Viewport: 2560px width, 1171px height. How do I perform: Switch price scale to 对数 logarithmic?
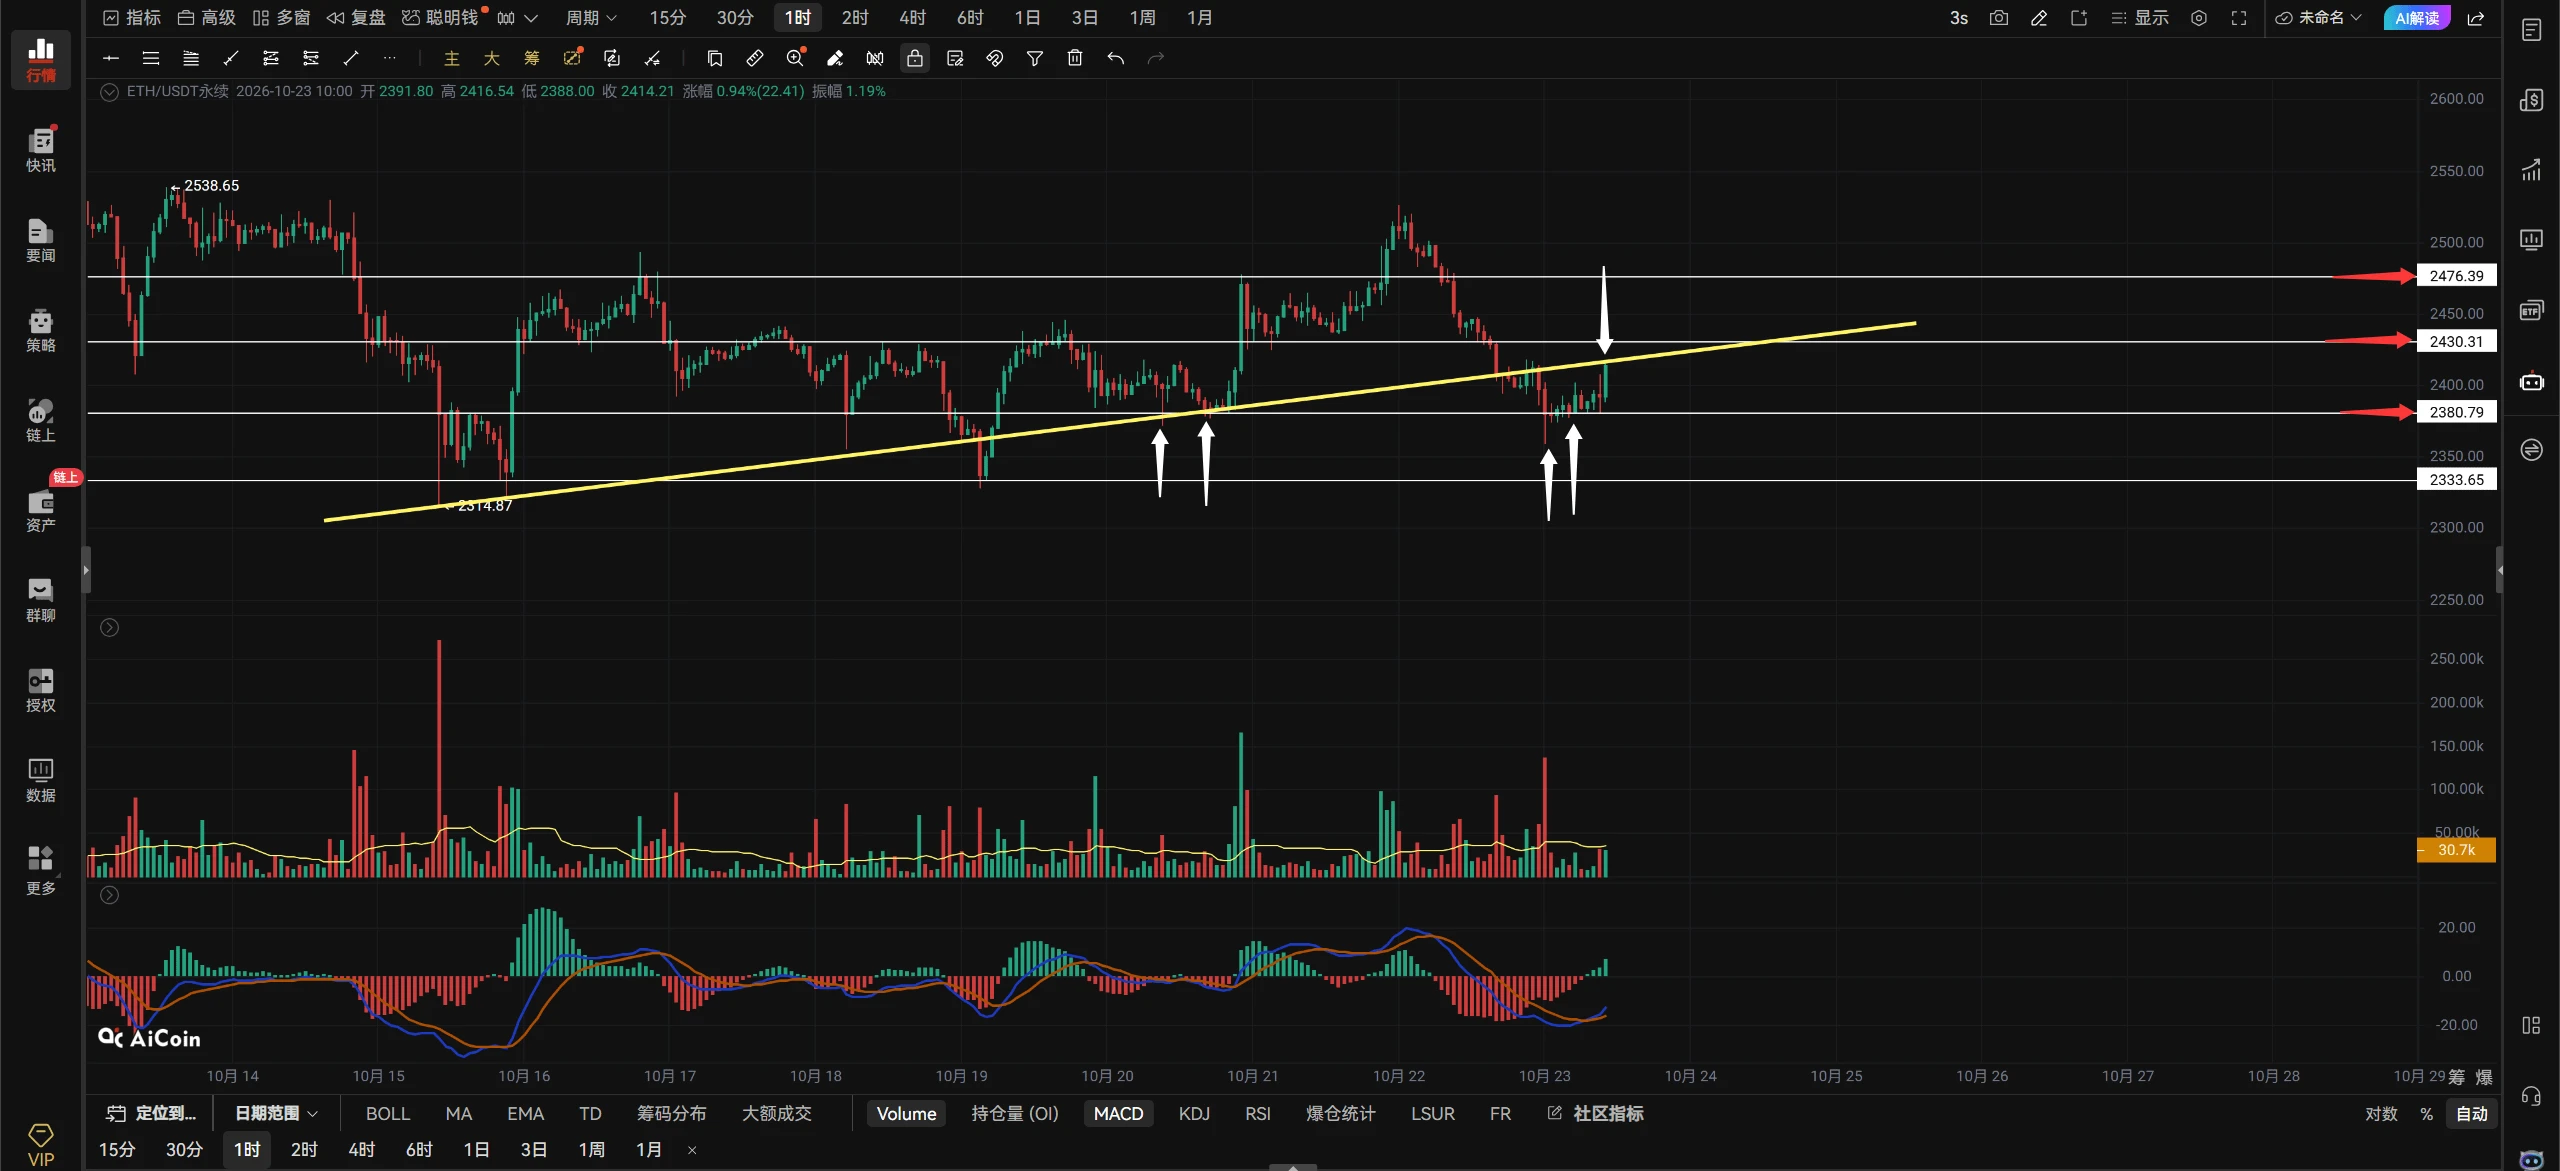(x=2381, y=1113)
